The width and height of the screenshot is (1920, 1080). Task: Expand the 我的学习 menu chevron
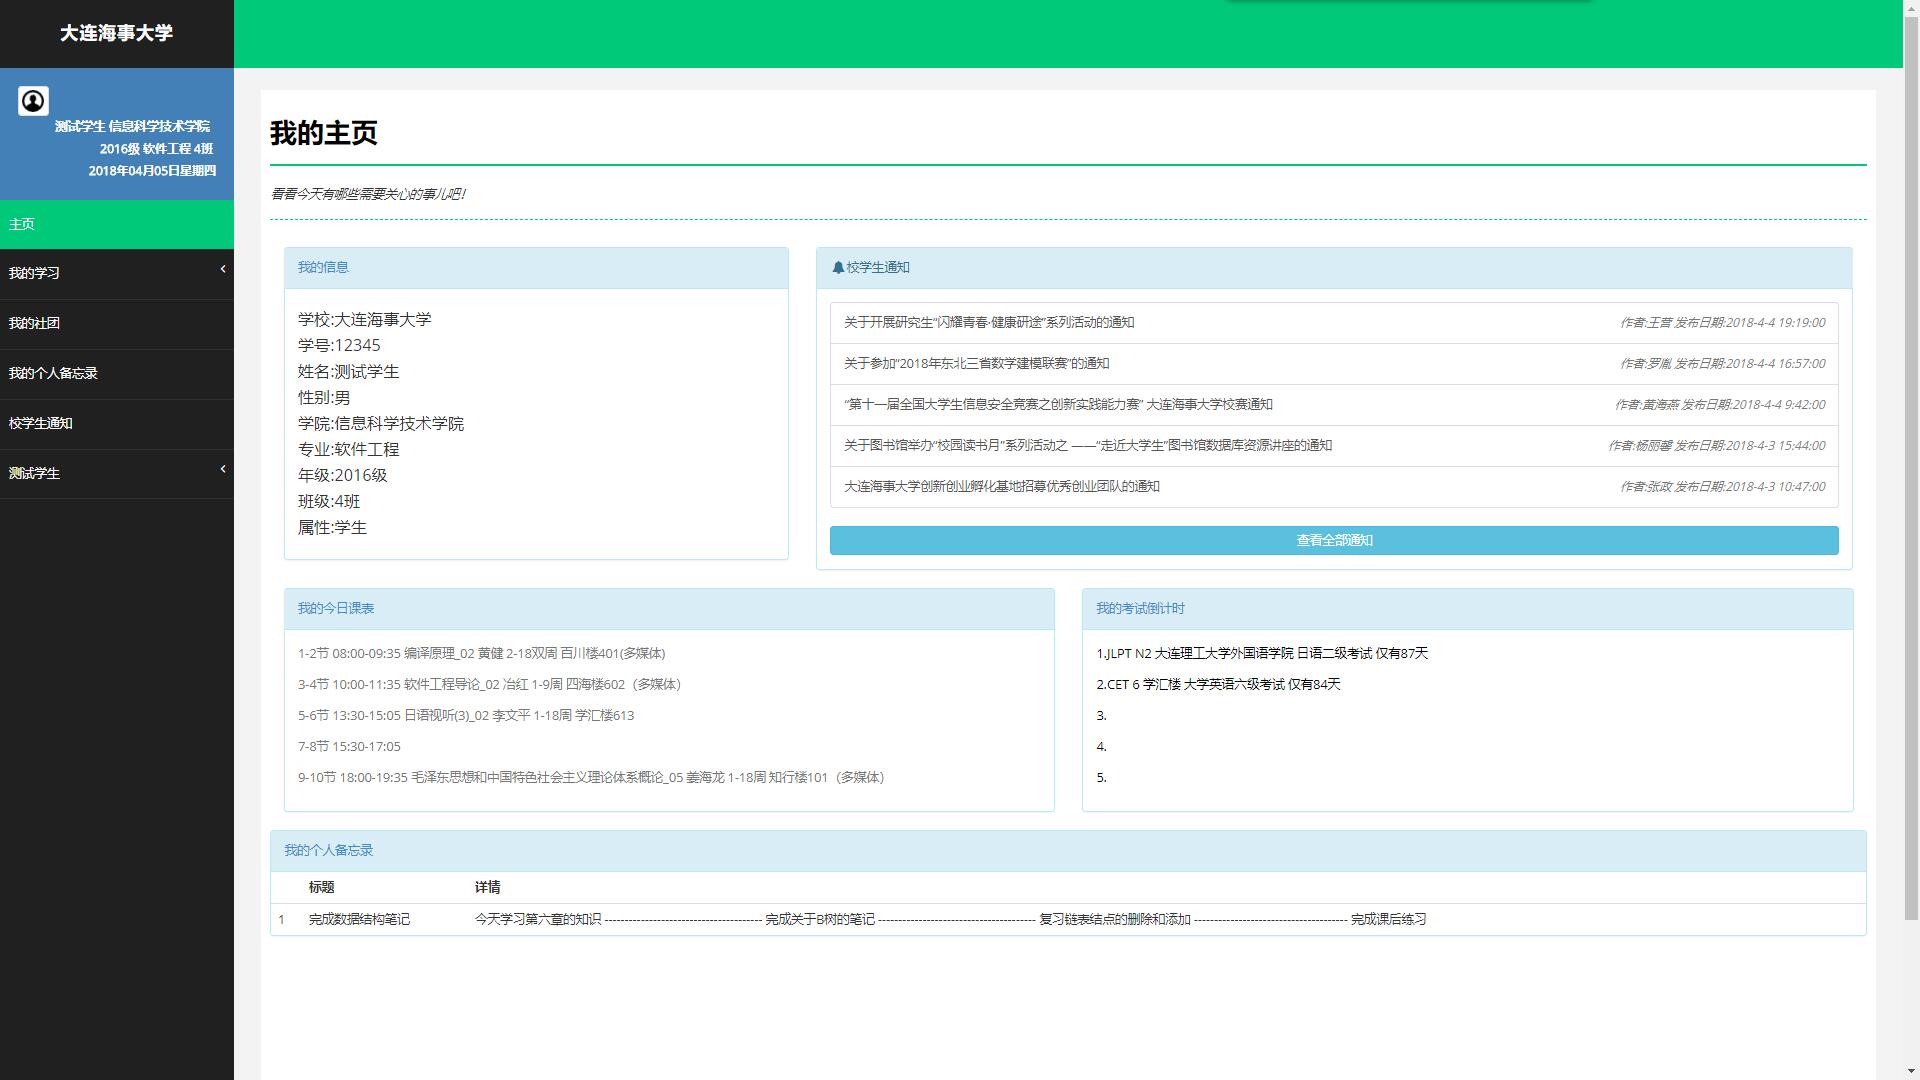(x=223, y=269)
